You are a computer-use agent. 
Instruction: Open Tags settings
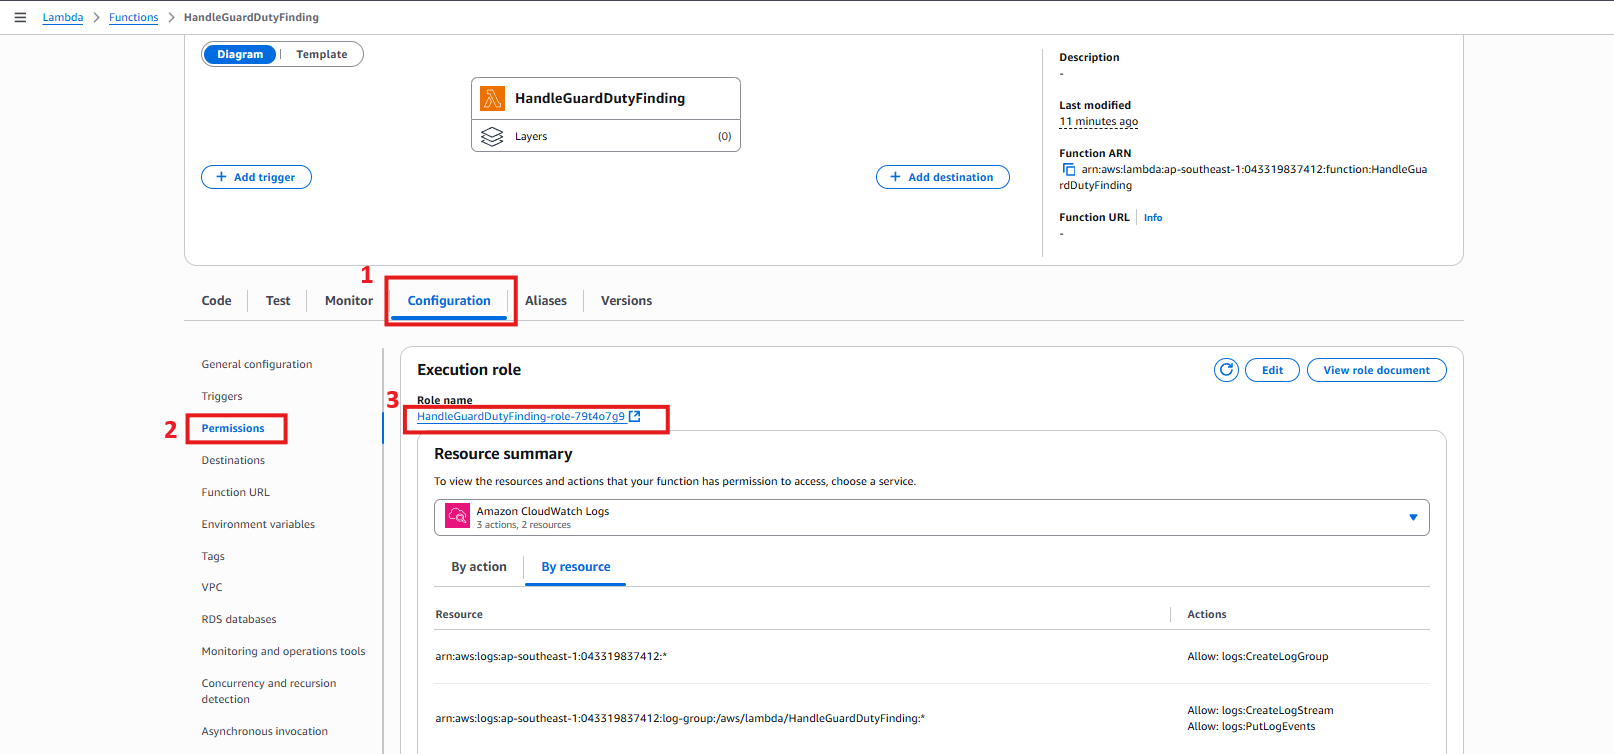point(213,556)
